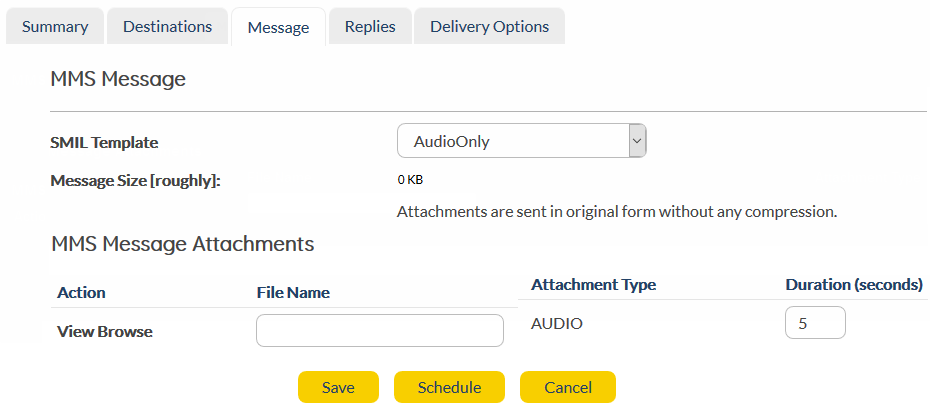Cancel the MMS message form

click(x=567, y=388)
